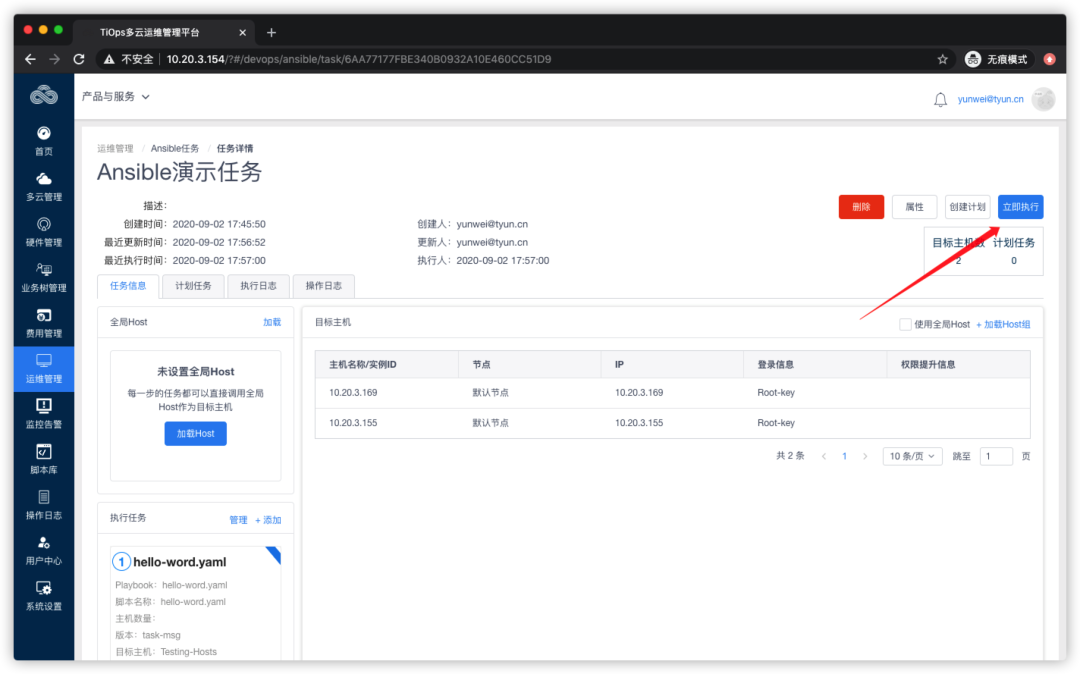
Task: Open the 10条/页 page size selector
Action: click(x=911, y=455)
